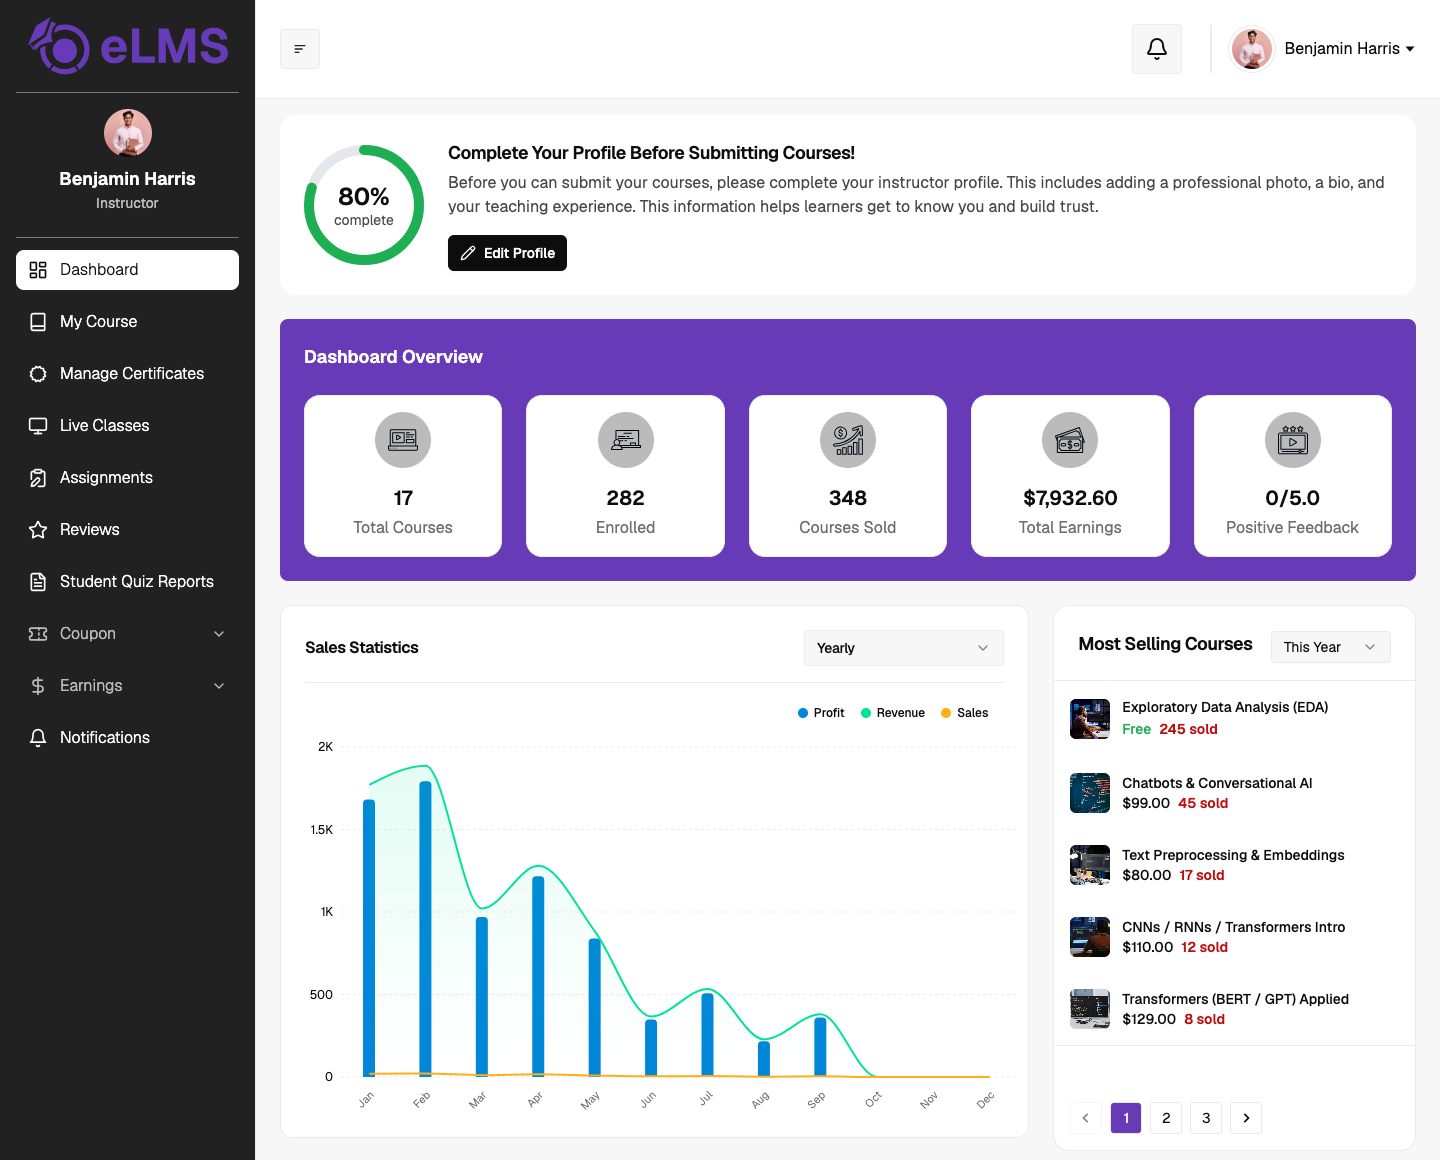Click the Student Quiz Reports document icon
The height and width of the screenshot is (1160, 1440).
38,582
